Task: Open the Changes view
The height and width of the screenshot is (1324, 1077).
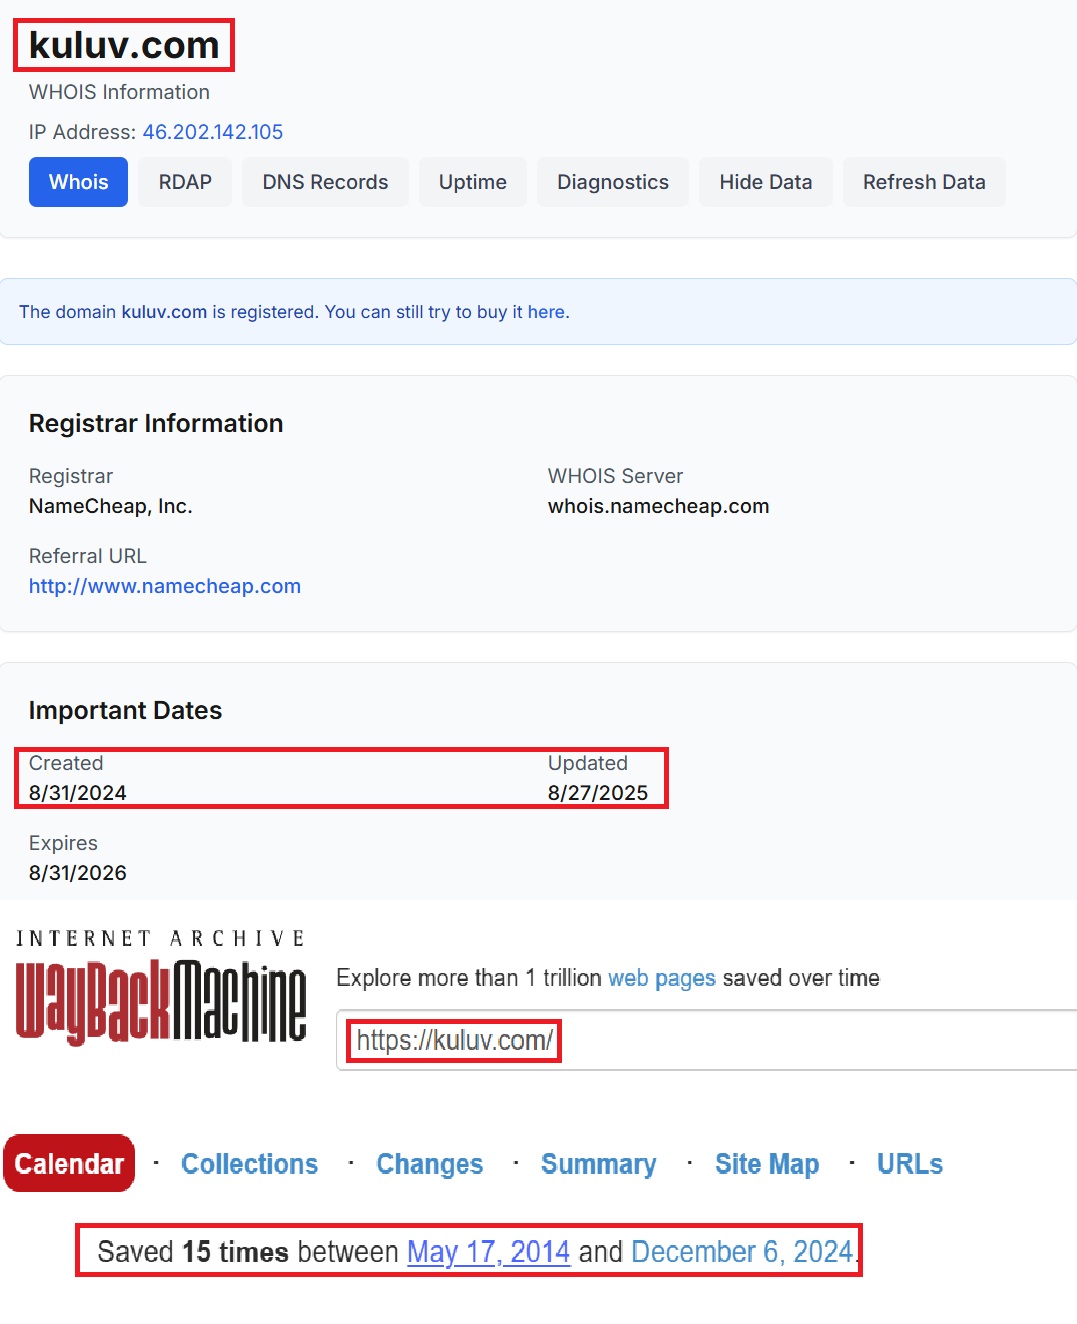Action: tap(429, 1164)
